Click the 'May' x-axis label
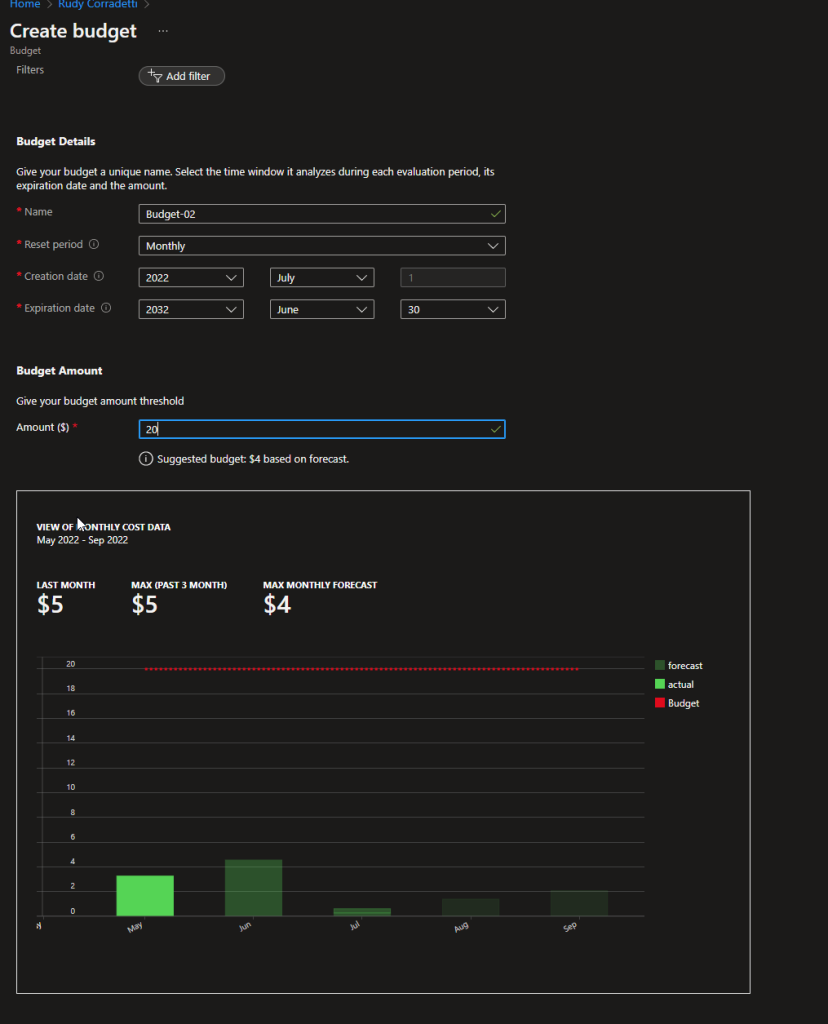828x1024 pixels. [x=135, y=927]
